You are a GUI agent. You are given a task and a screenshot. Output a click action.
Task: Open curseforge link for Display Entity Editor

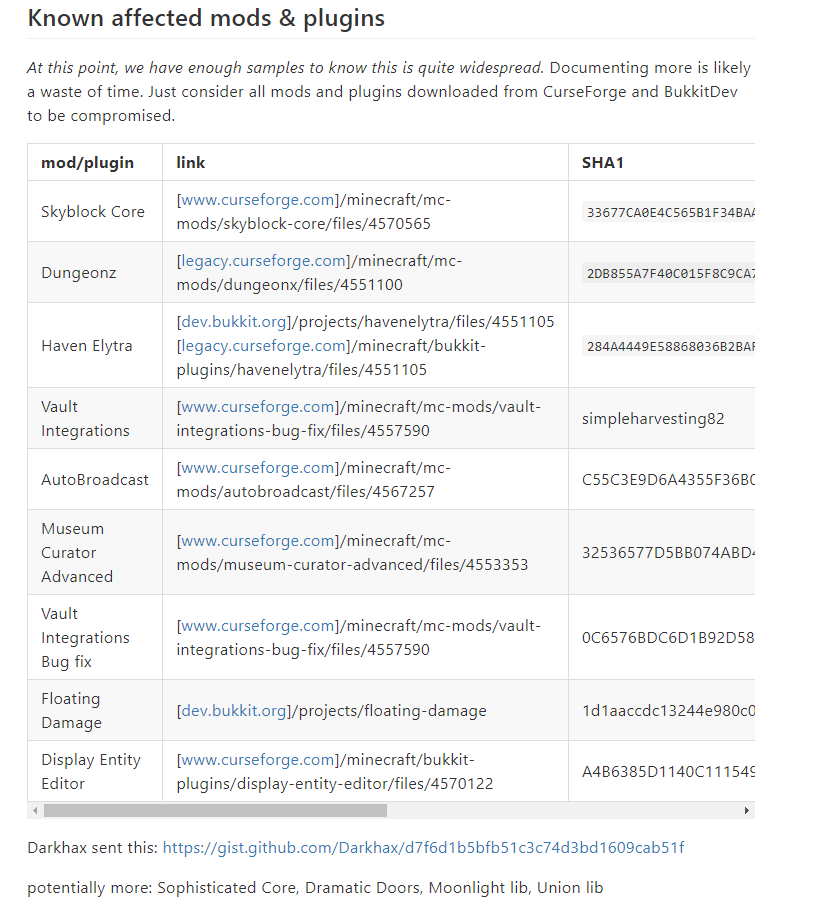pyautogui.click(x=258, y=760)
